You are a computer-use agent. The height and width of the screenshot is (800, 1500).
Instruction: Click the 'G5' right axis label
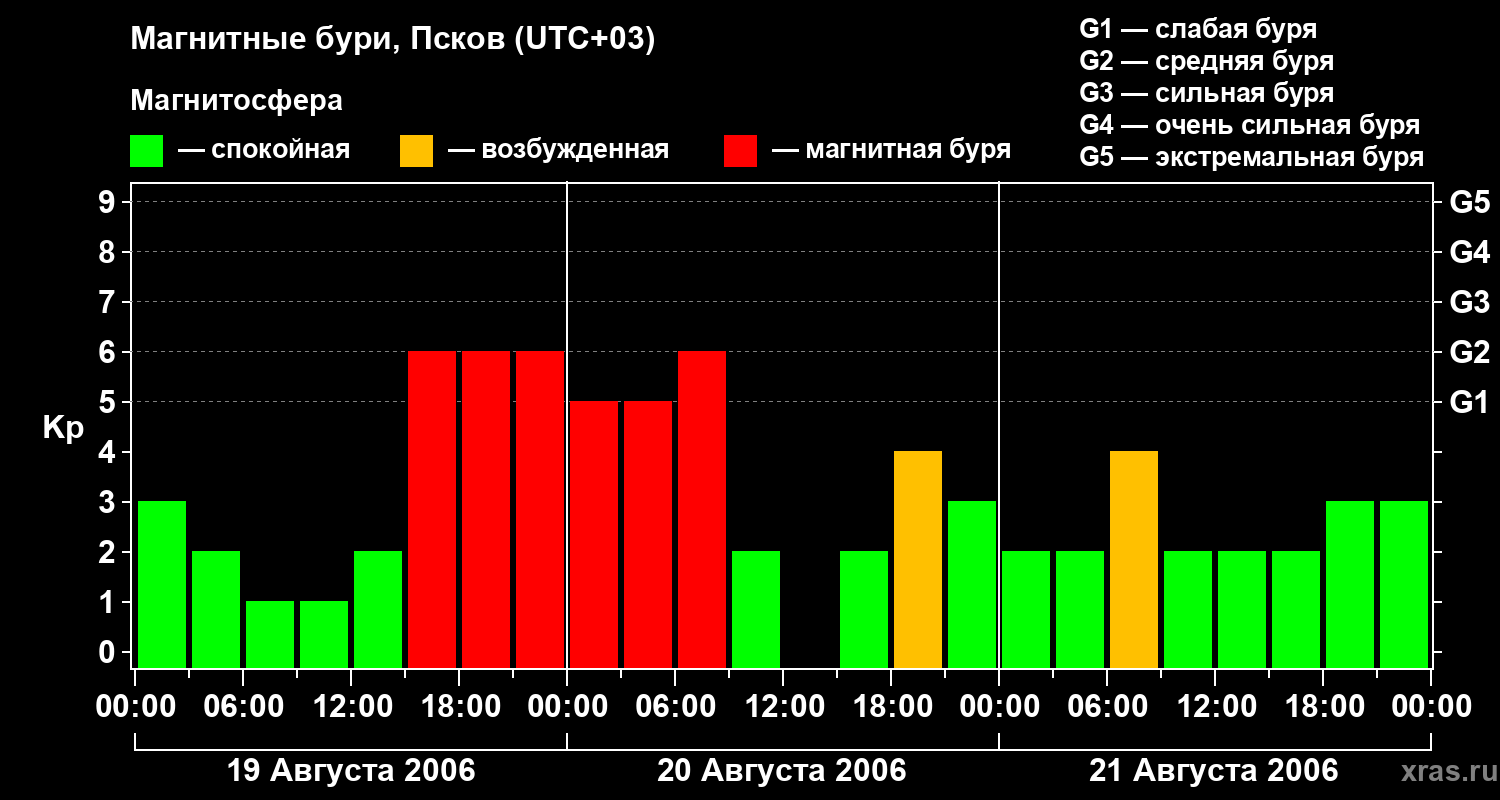tap(1469, 202)
